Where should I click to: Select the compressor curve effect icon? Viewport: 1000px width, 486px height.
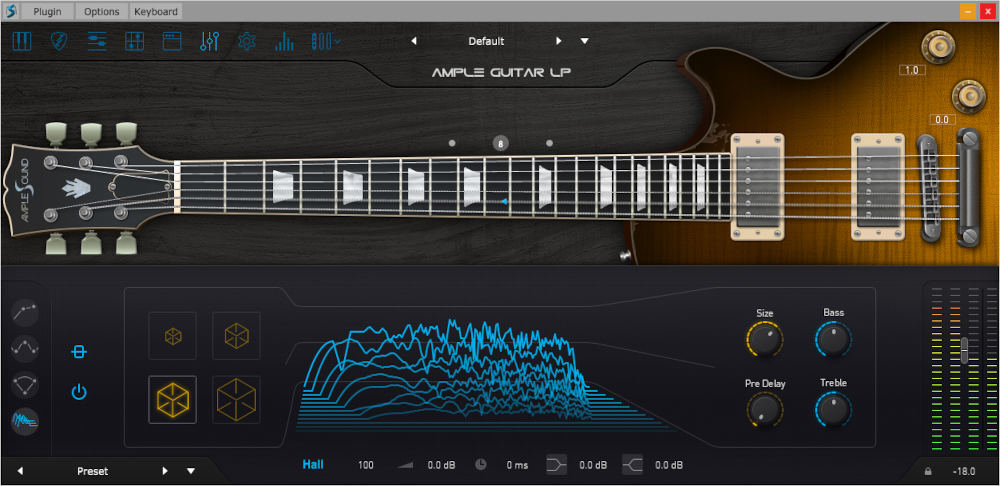tap(26, 312)
